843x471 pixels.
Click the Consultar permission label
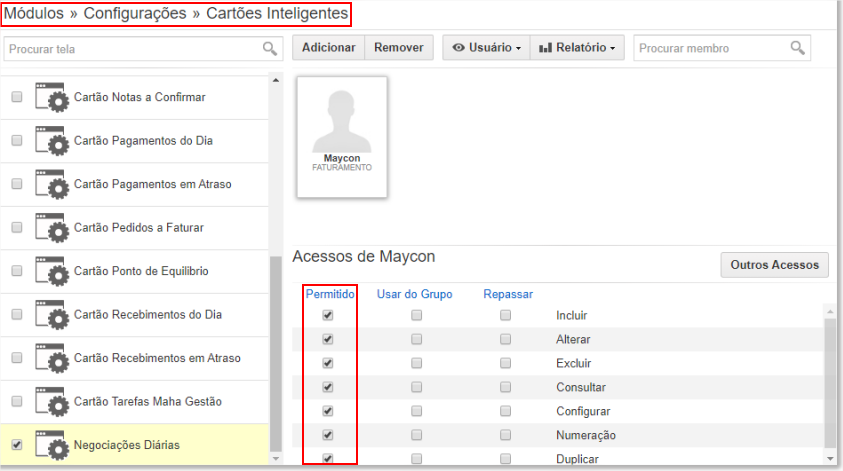(x=581, y=387)
